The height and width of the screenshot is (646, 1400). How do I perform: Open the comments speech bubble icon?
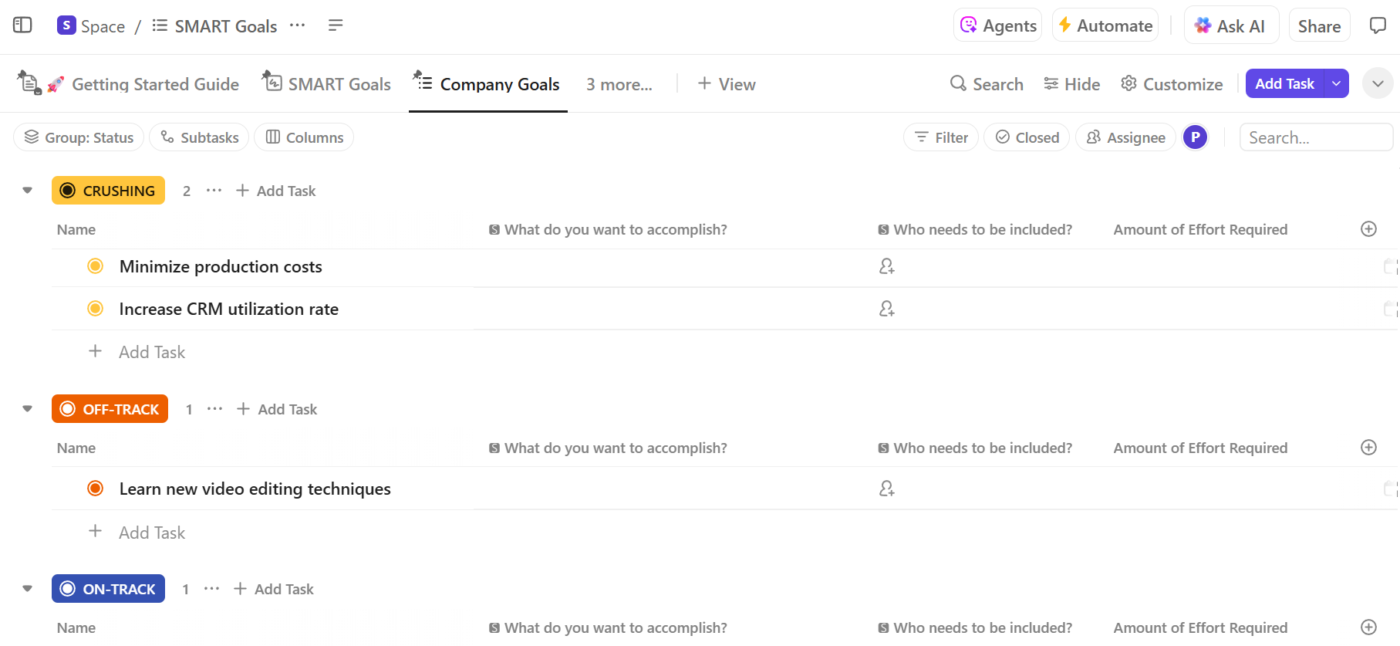1378,26
